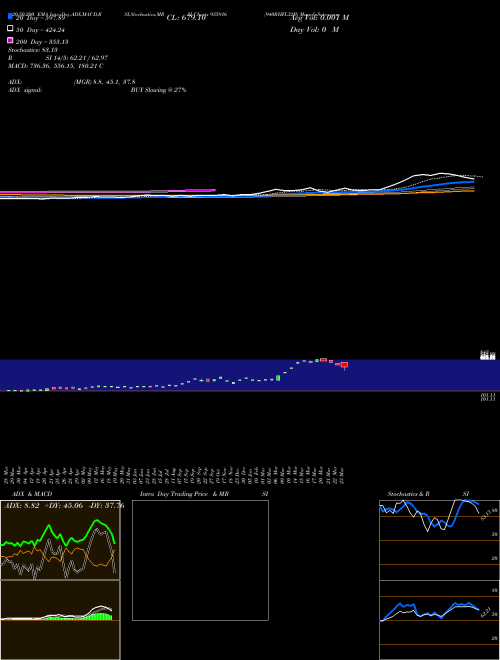Click the '(MGR) 8.8, 45.1, 37.8' ADX values

coord(105,82)
